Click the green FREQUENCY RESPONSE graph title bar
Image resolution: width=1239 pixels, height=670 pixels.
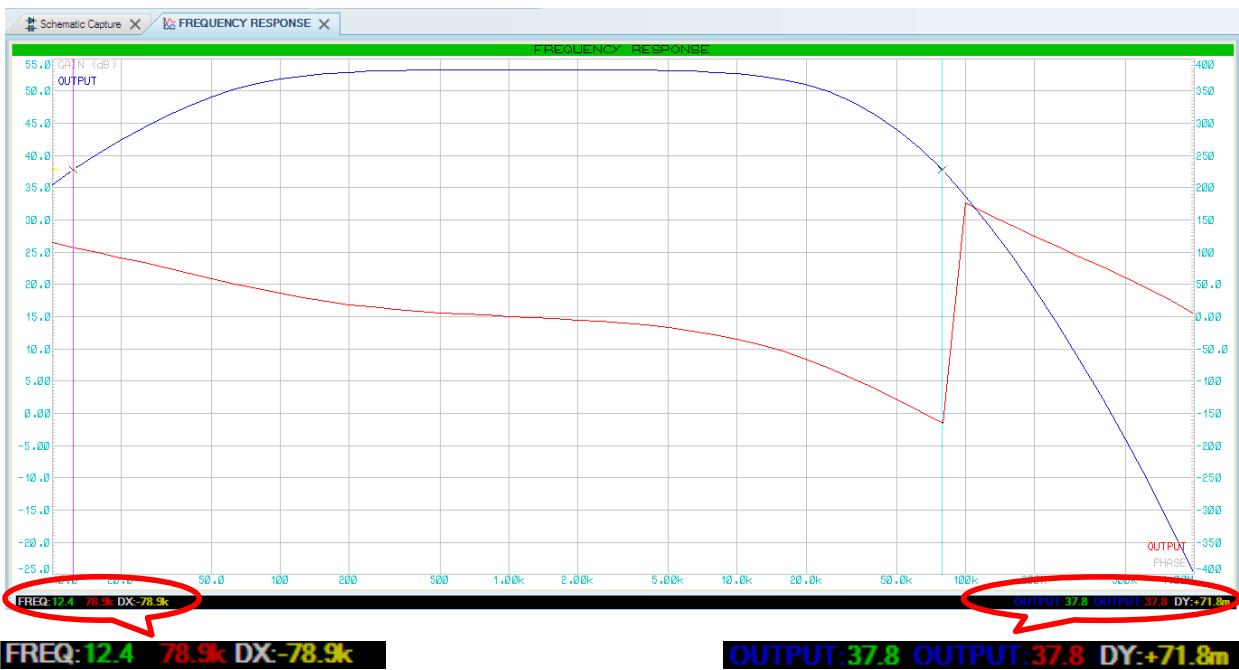(620, 49)
